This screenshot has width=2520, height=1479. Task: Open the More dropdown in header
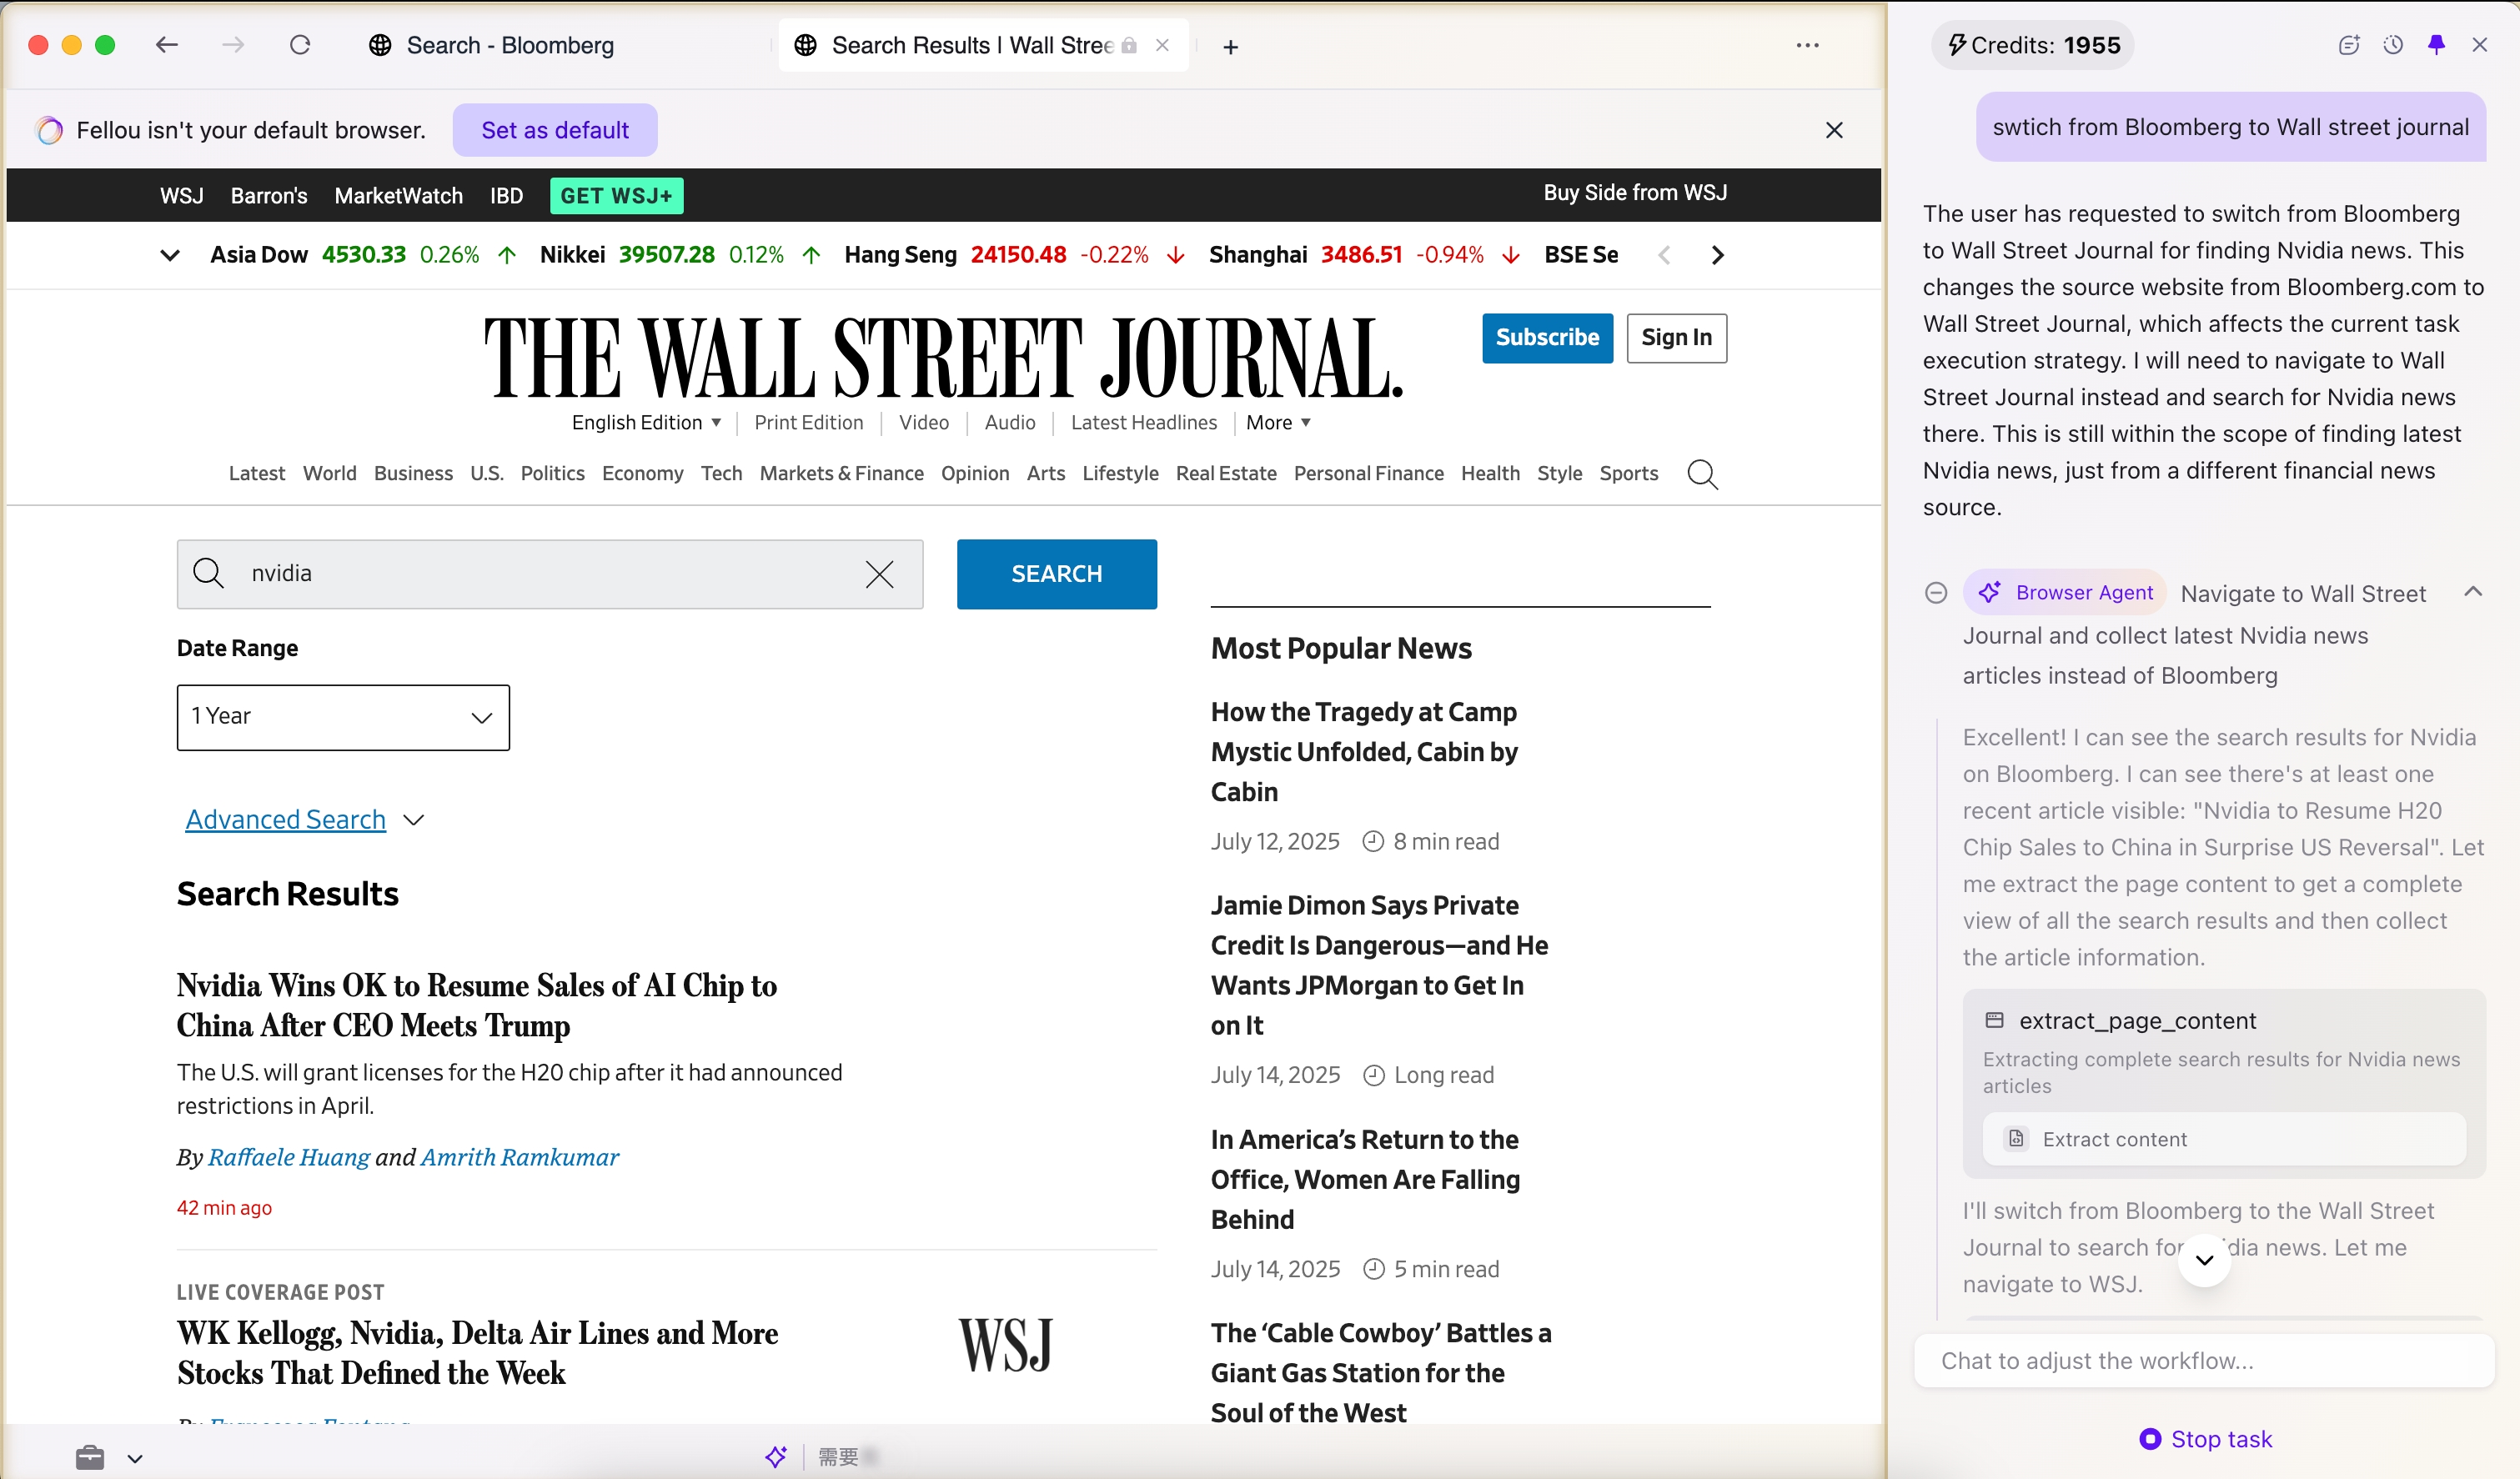pyautogui.click(x=1278, y=422)
